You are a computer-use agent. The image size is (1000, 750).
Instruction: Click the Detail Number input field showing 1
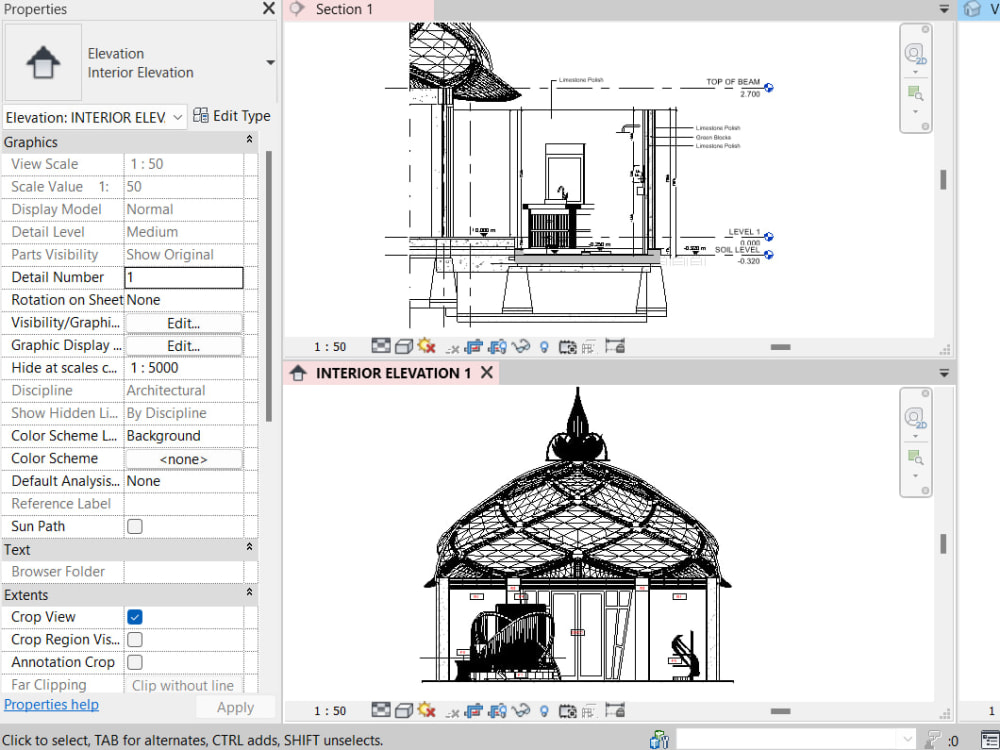[x=183, y=277]
